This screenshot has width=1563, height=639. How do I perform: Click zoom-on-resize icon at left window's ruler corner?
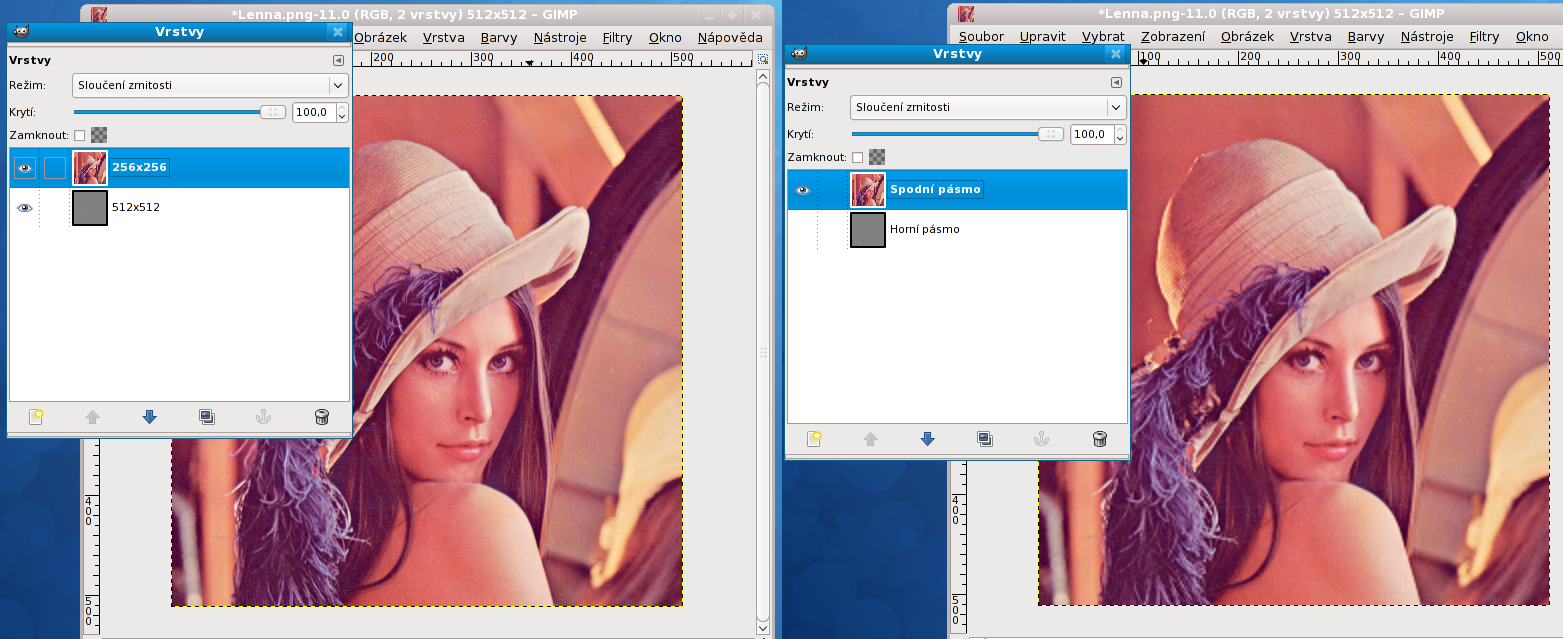pos(762,60)
